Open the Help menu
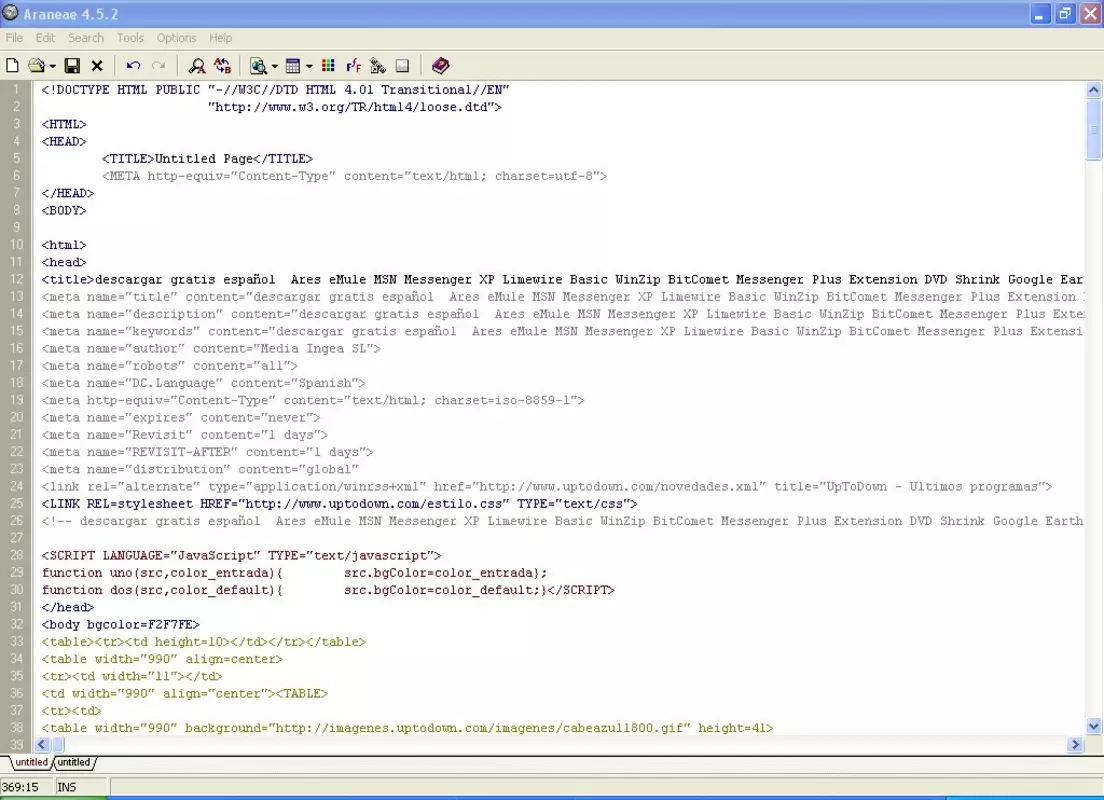The height and width of the screenshot is (800, 1104). pos(220,37)
